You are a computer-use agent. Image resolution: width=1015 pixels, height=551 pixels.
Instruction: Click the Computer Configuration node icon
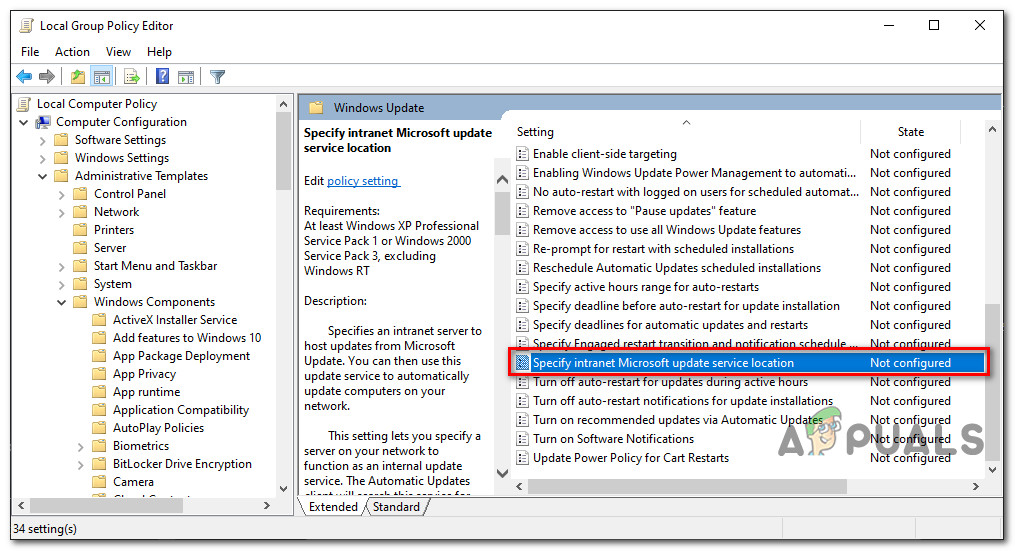43,122
